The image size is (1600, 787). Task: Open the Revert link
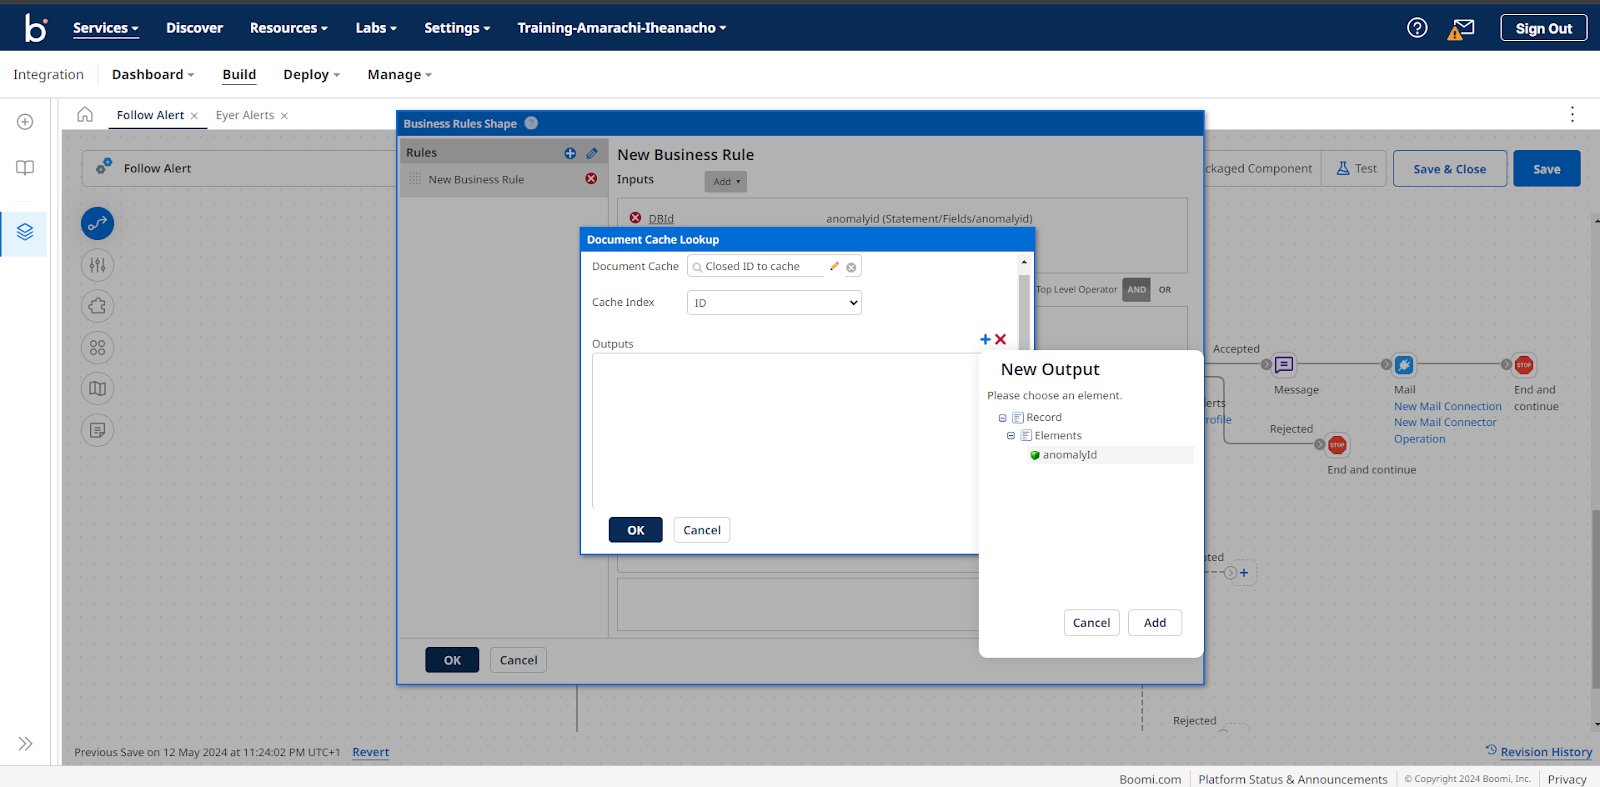click(371, 752)
